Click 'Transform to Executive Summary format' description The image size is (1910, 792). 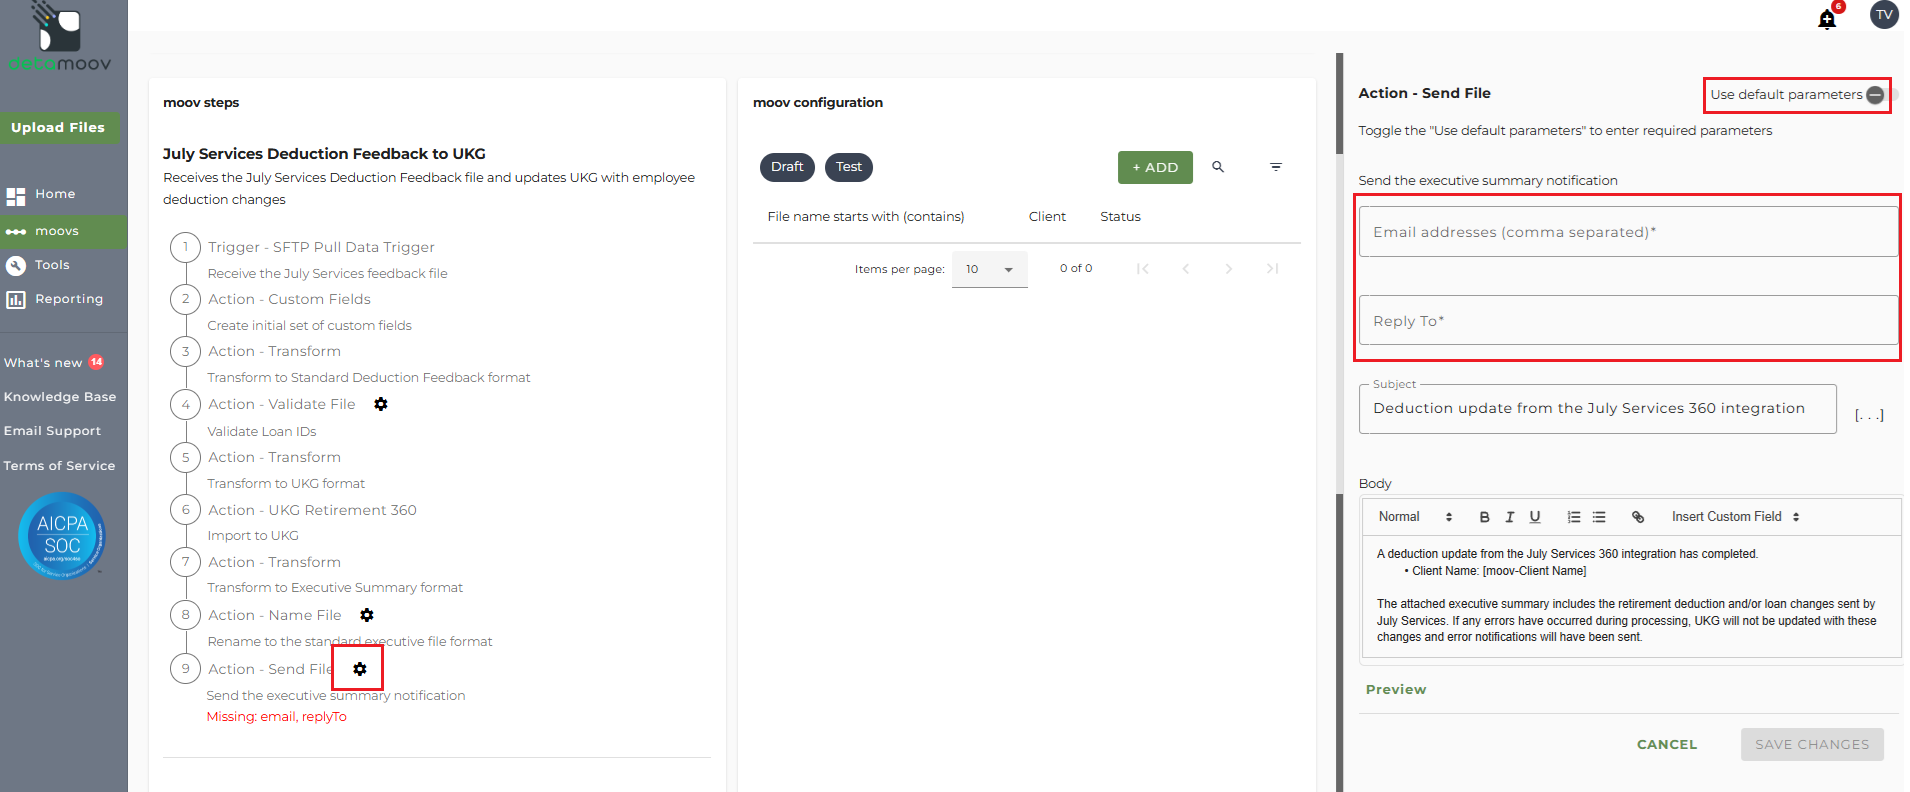(335, 588)
